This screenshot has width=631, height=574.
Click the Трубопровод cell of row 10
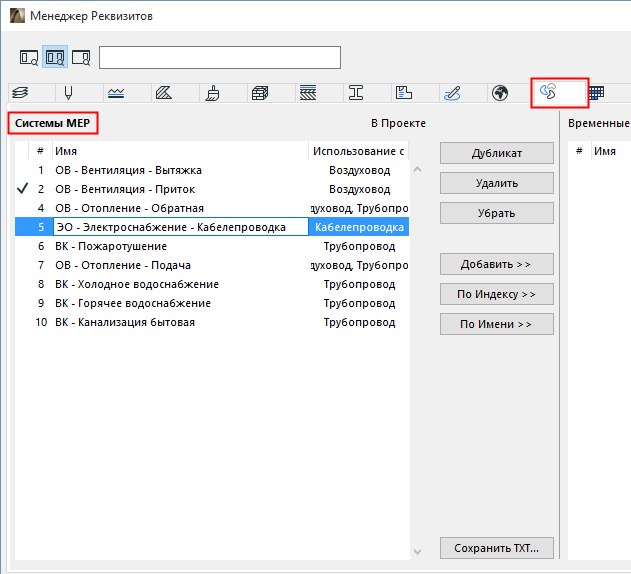coord(359,322)
